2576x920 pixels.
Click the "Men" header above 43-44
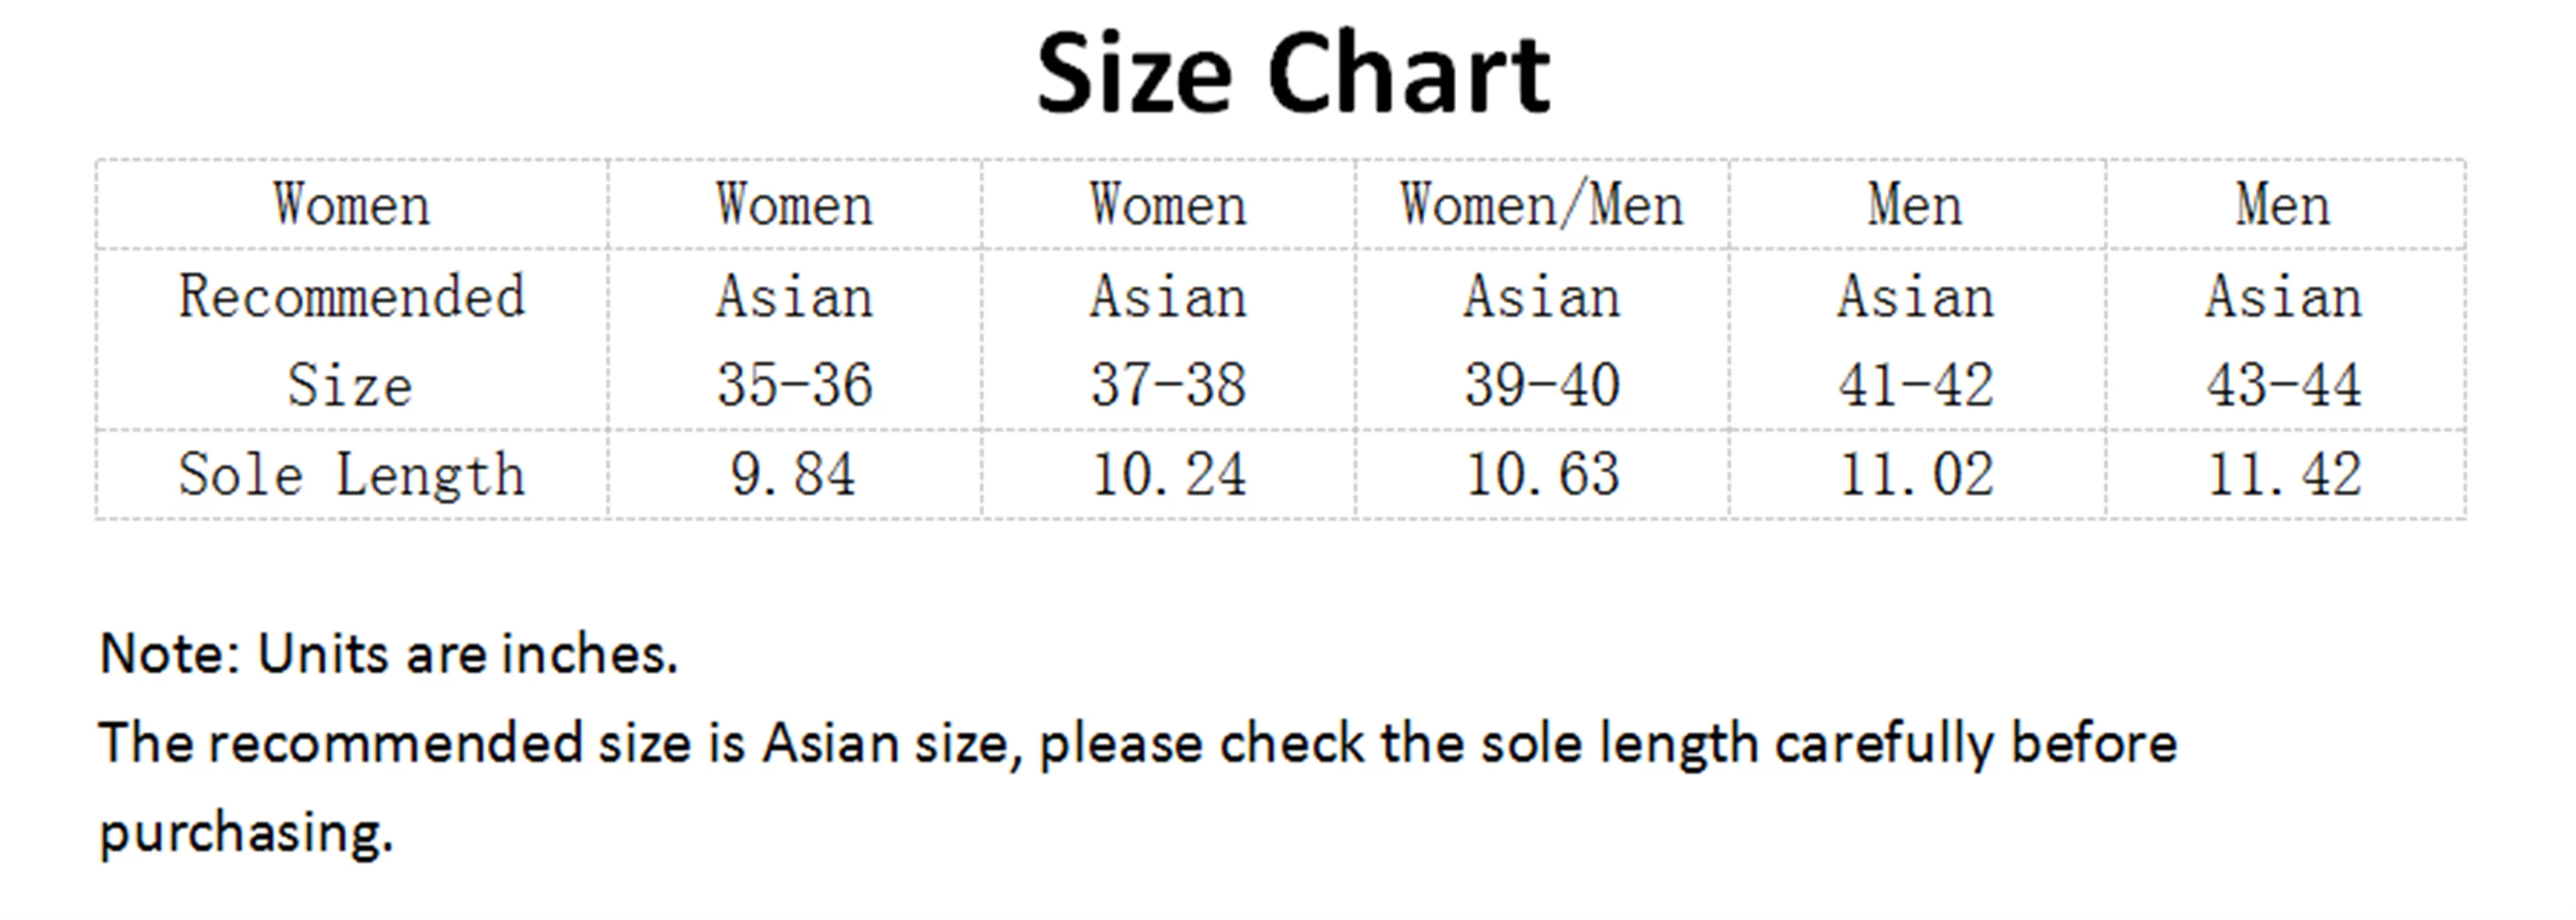click(2284, 205)
